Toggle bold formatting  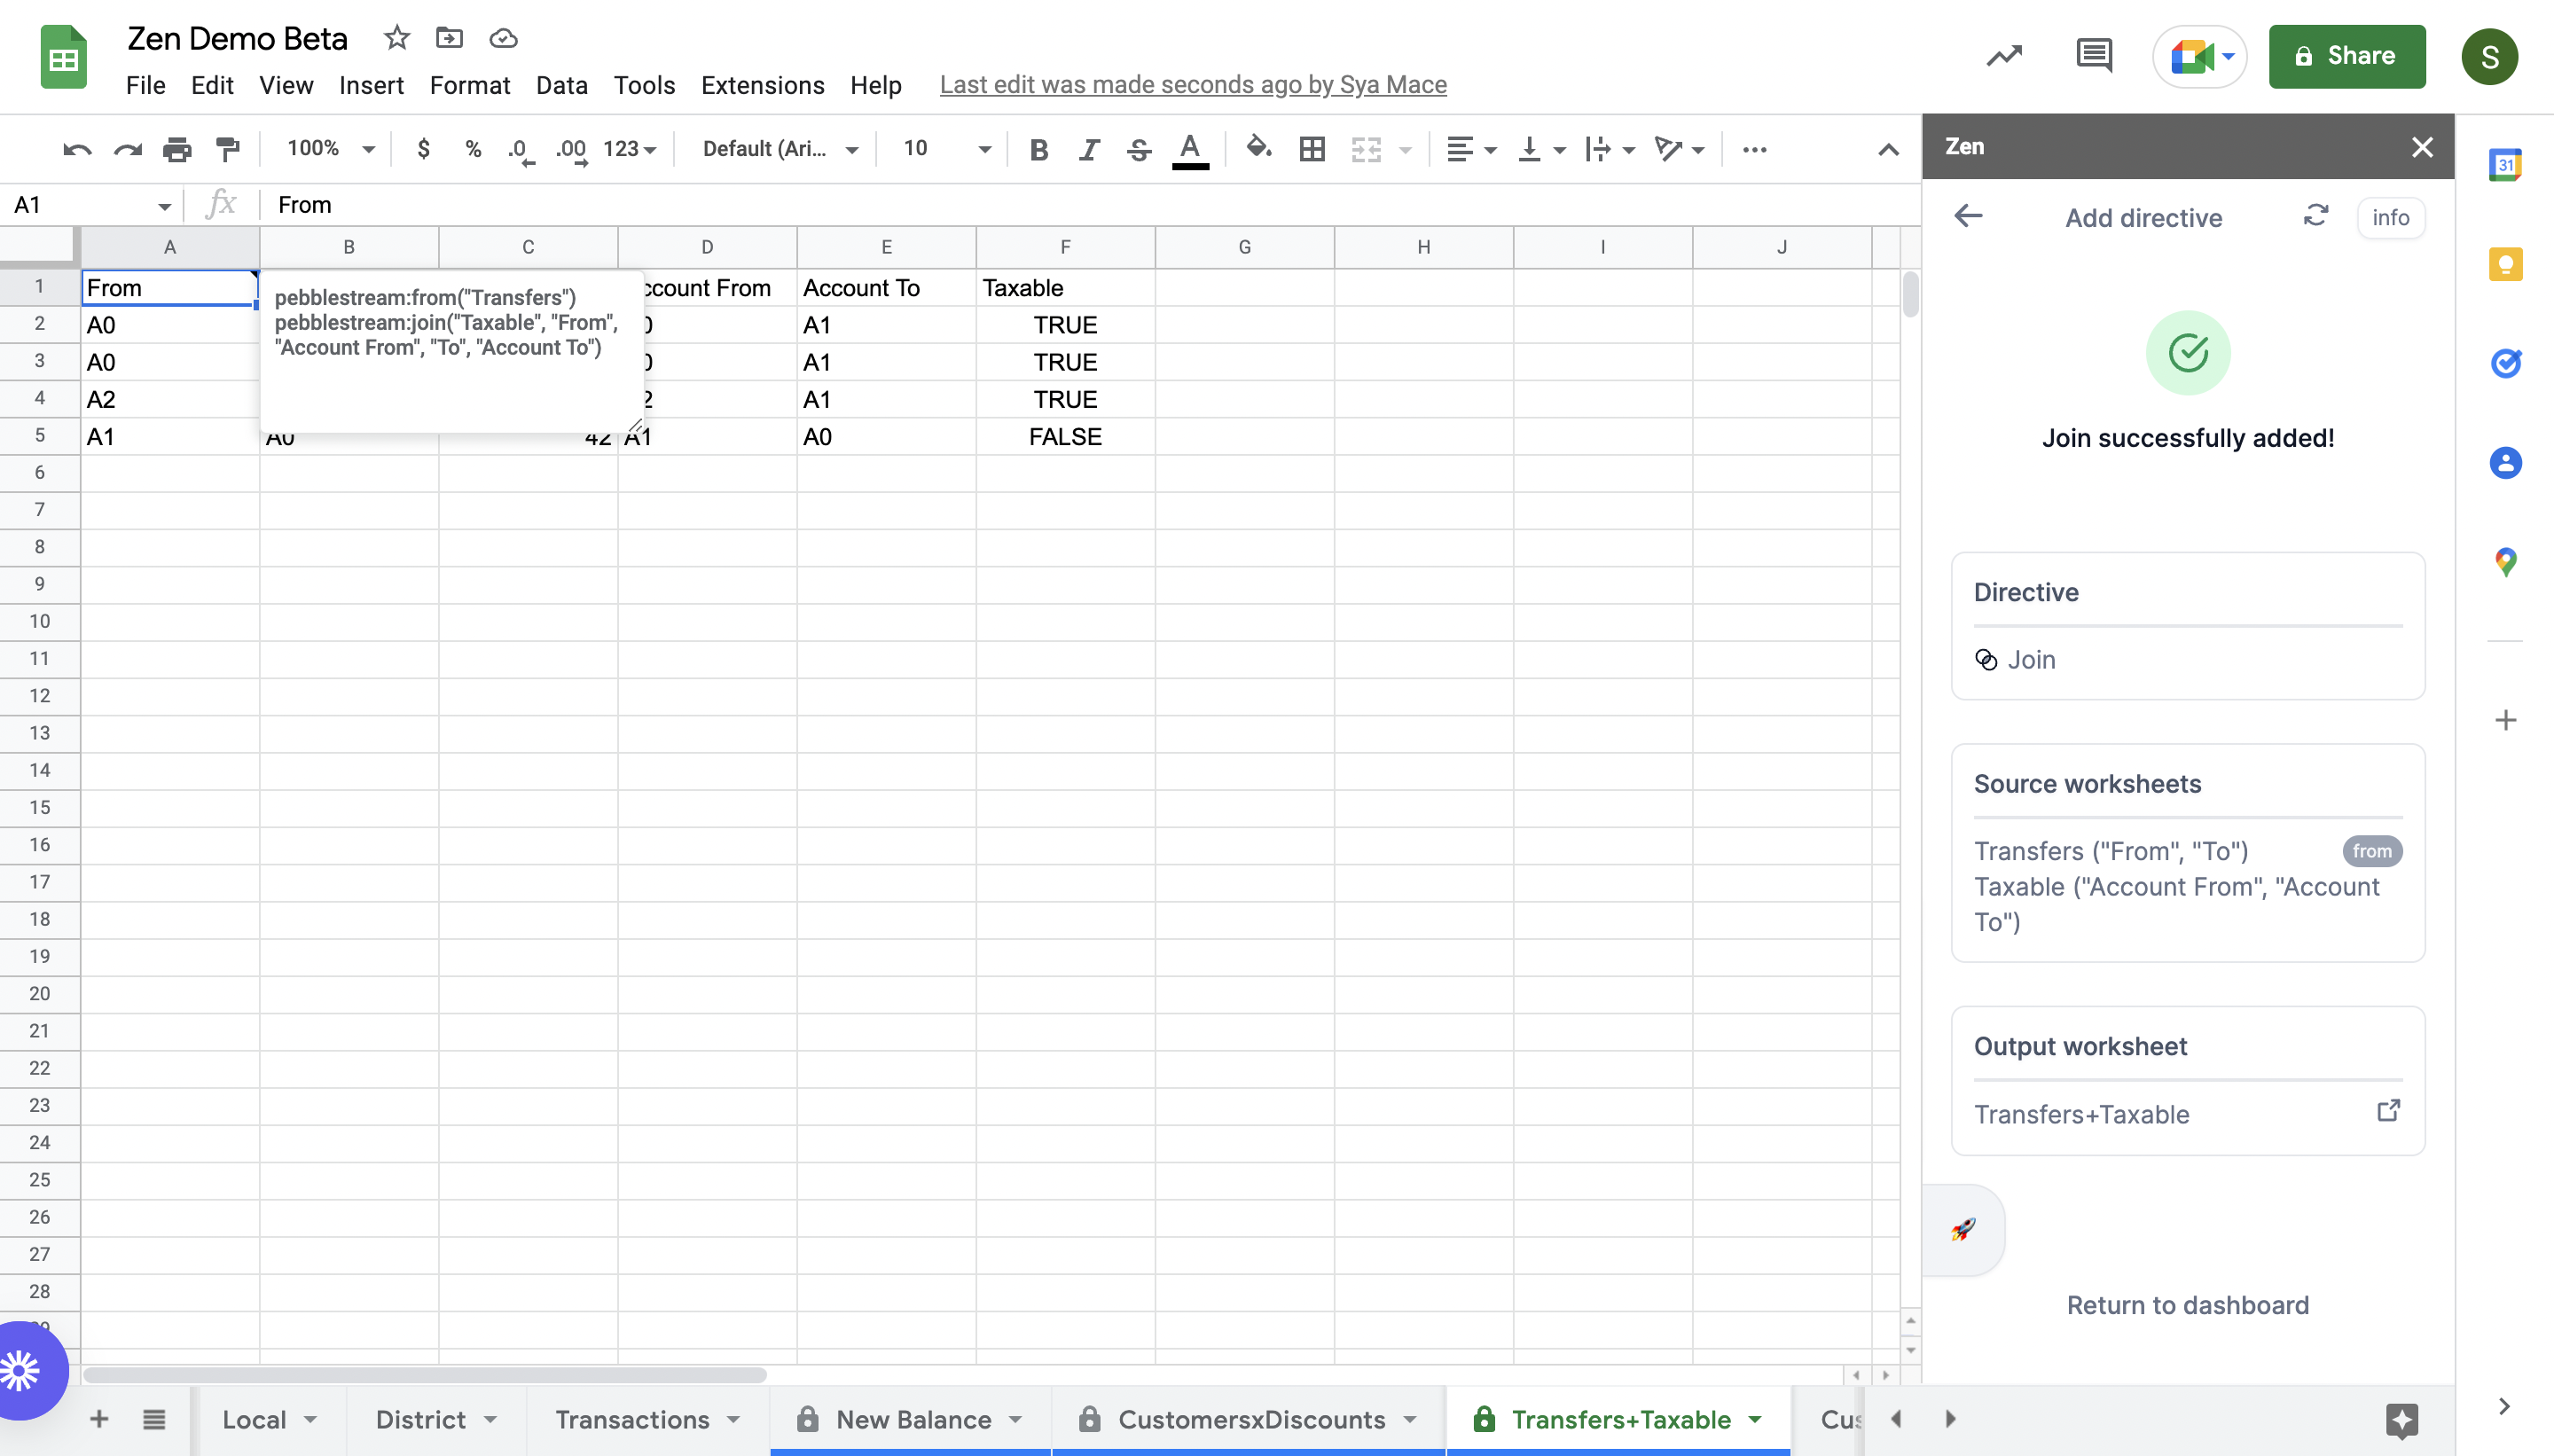[x=1038, y=149]
